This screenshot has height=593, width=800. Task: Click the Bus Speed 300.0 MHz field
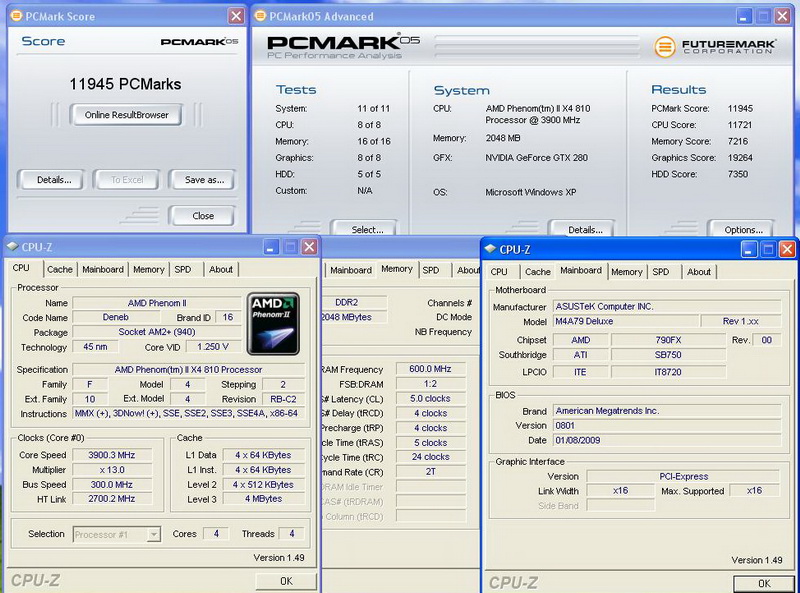[x=112, y=484]
